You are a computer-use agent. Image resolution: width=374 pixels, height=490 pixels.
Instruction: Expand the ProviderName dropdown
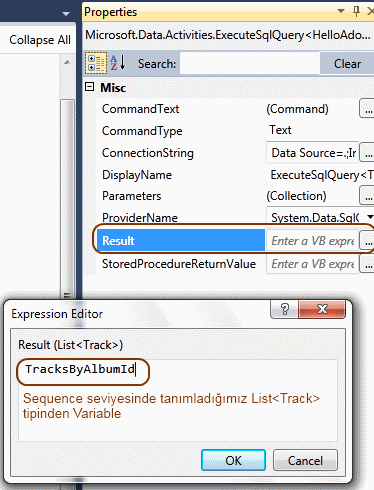(370, 217)
